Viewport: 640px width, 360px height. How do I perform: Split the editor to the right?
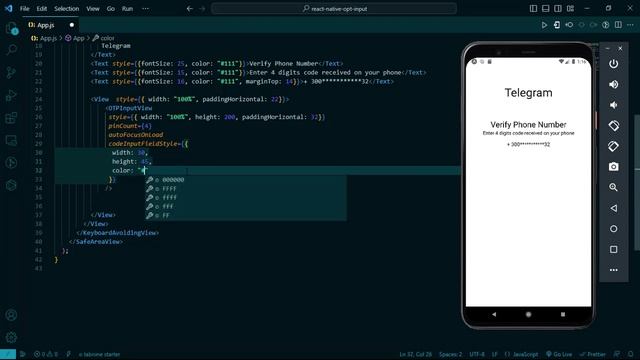pos(618,25)
